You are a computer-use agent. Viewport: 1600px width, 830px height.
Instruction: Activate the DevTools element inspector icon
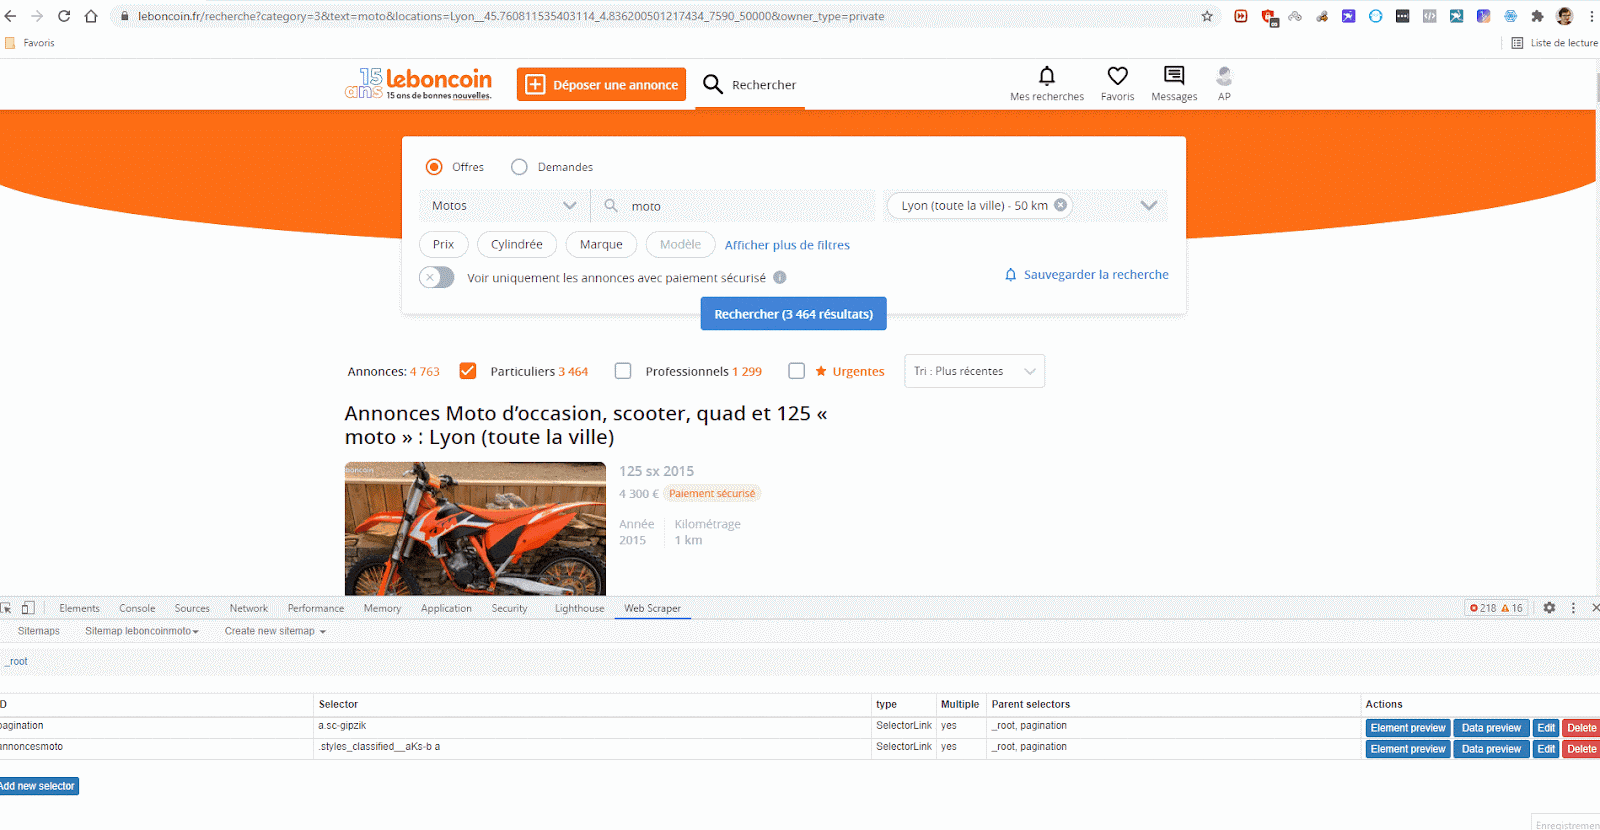6,608
